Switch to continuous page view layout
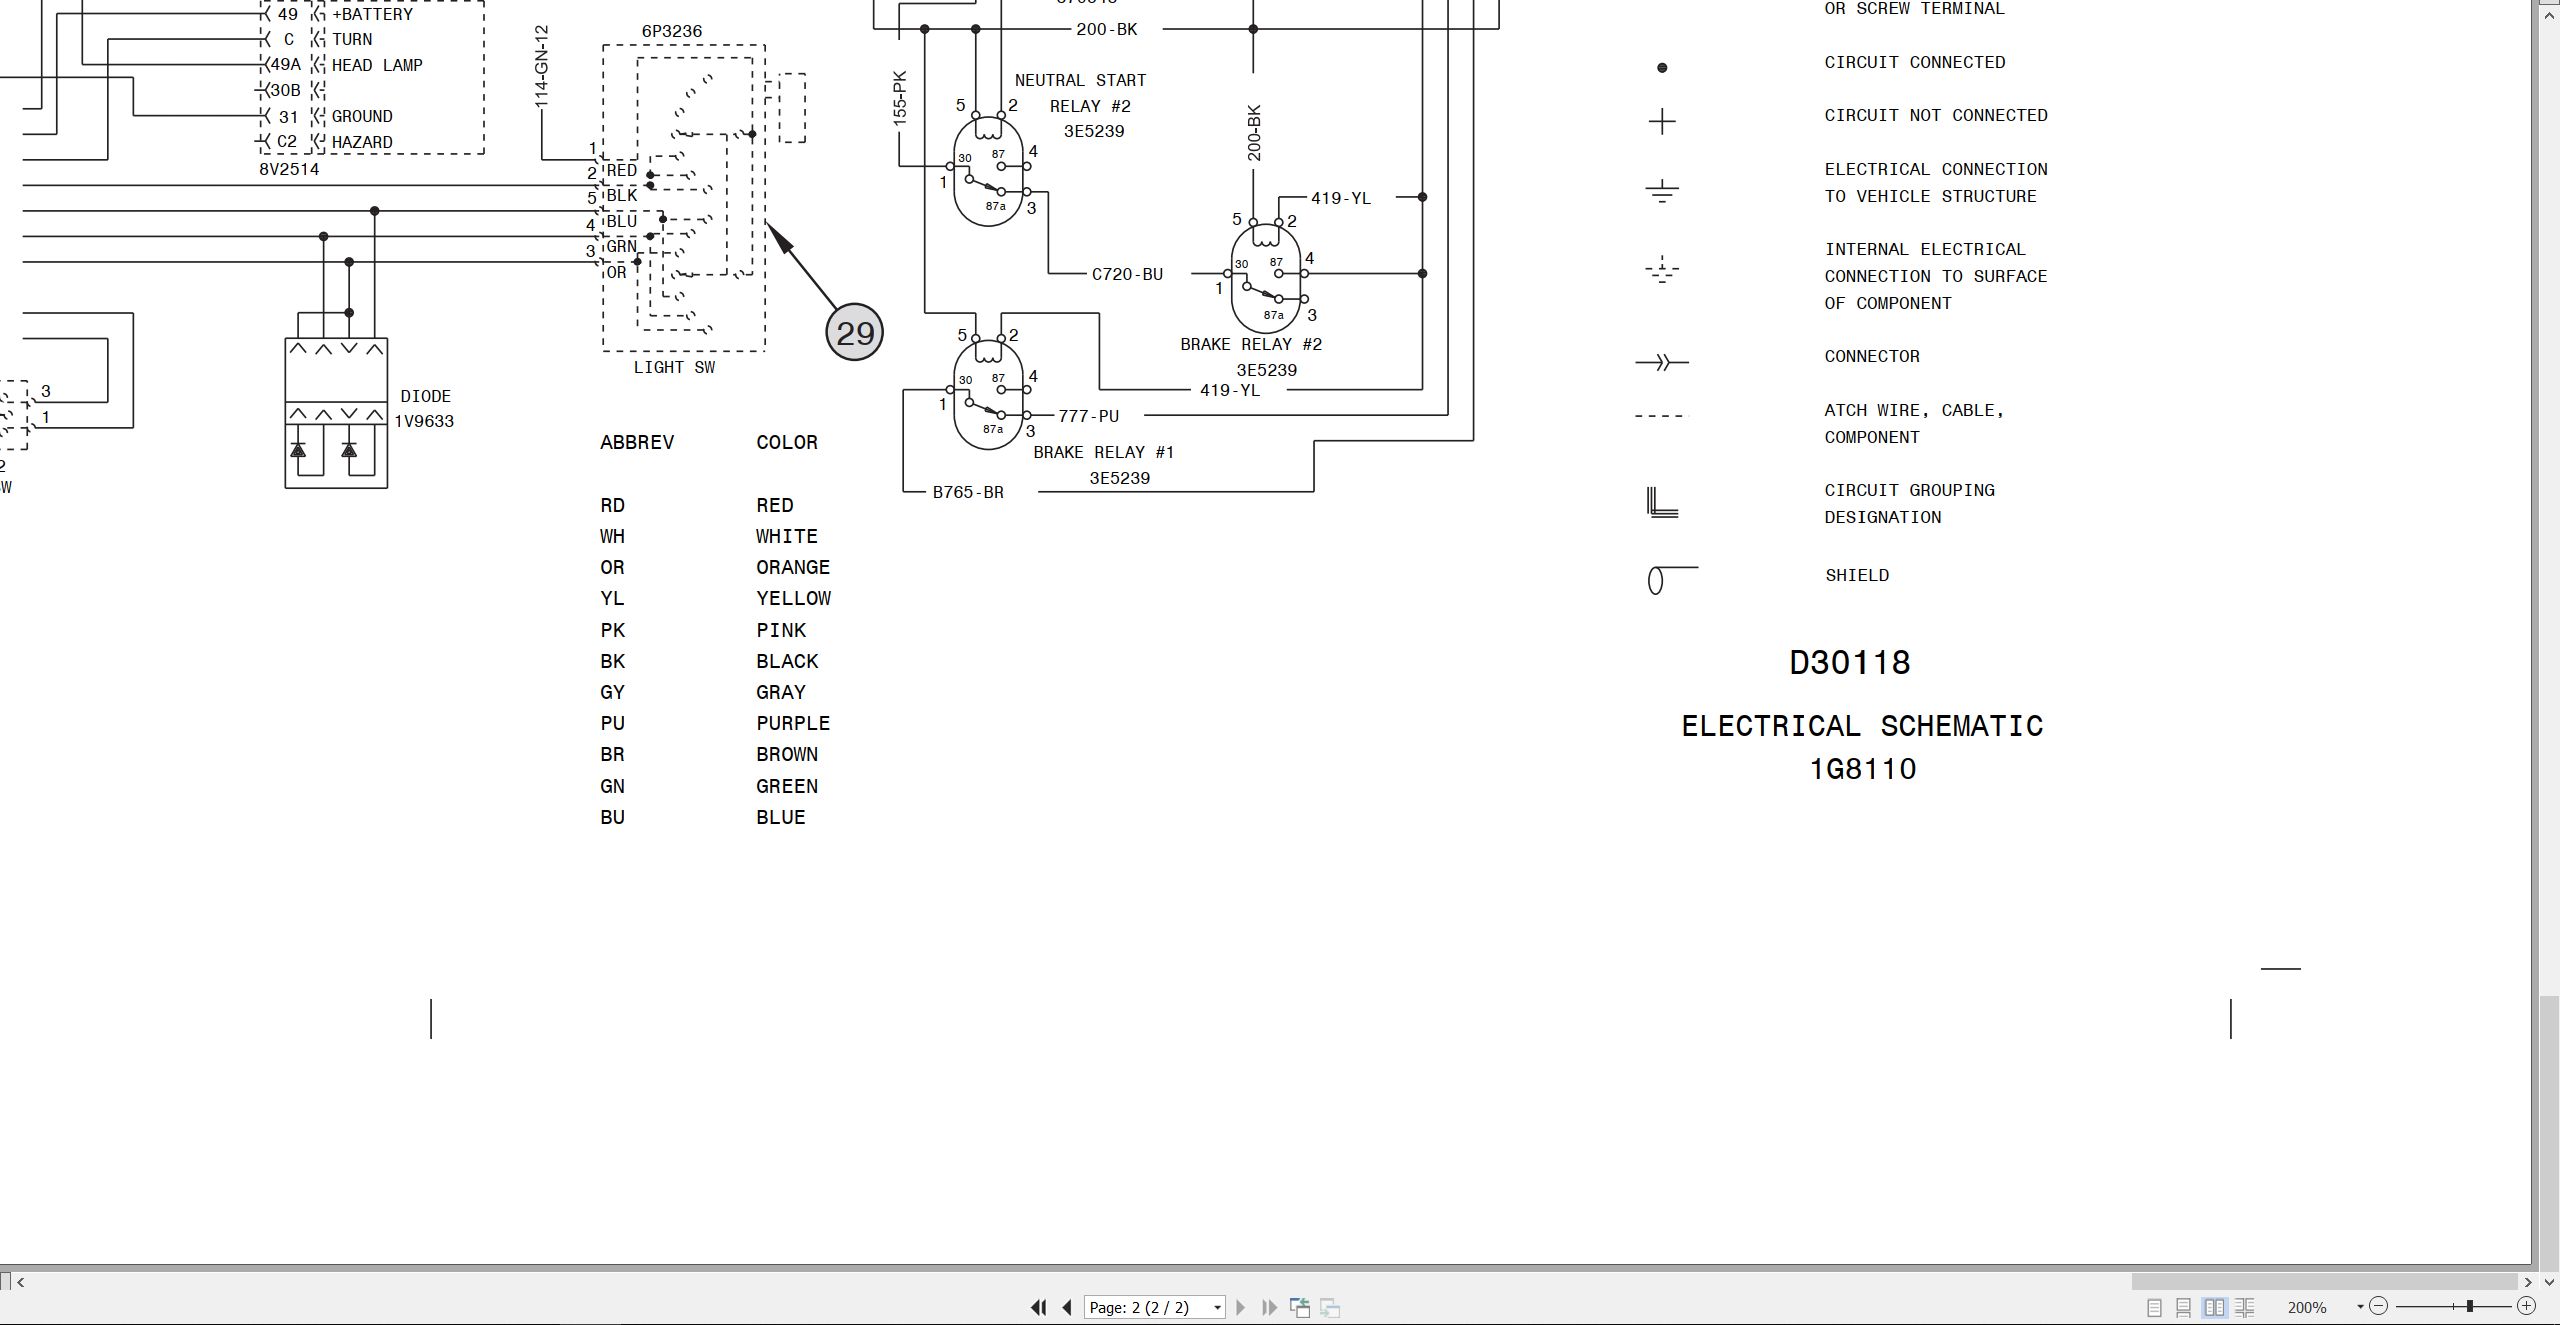 click(x=2184, y=1307)
